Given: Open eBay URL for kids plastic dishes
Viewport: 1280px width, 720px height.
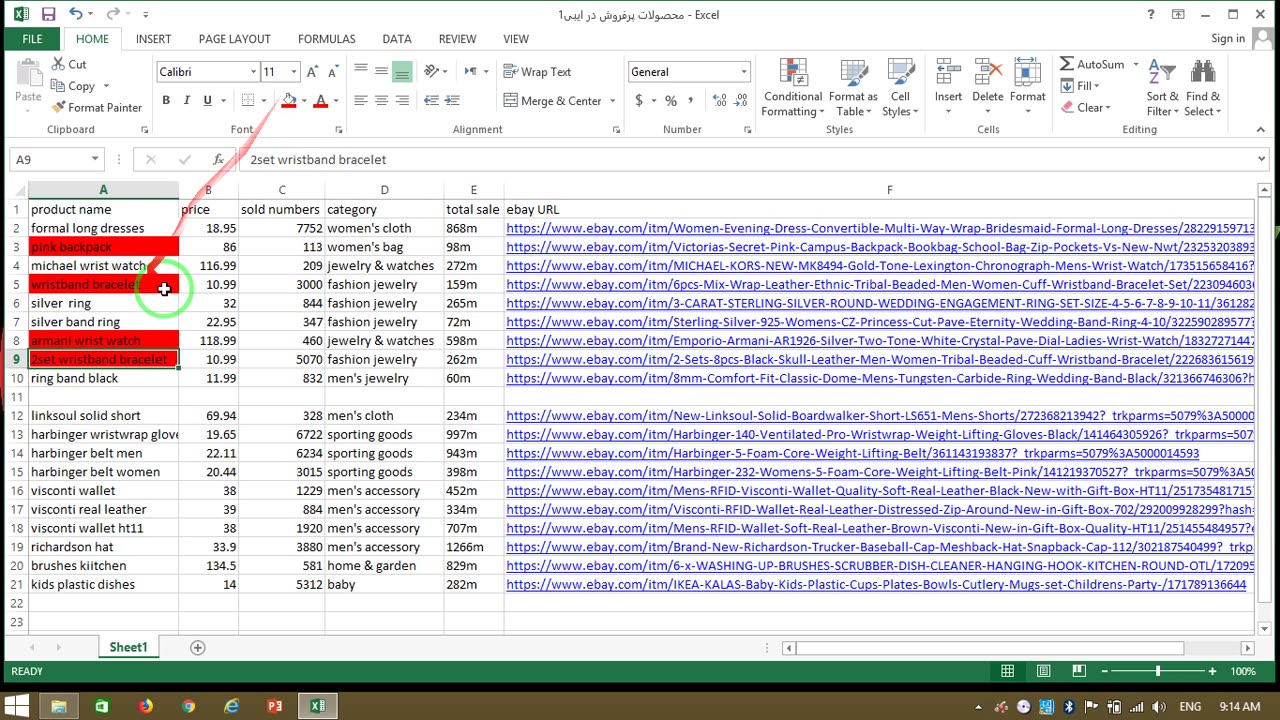Looking at the screenshot, I should [876, 585].
